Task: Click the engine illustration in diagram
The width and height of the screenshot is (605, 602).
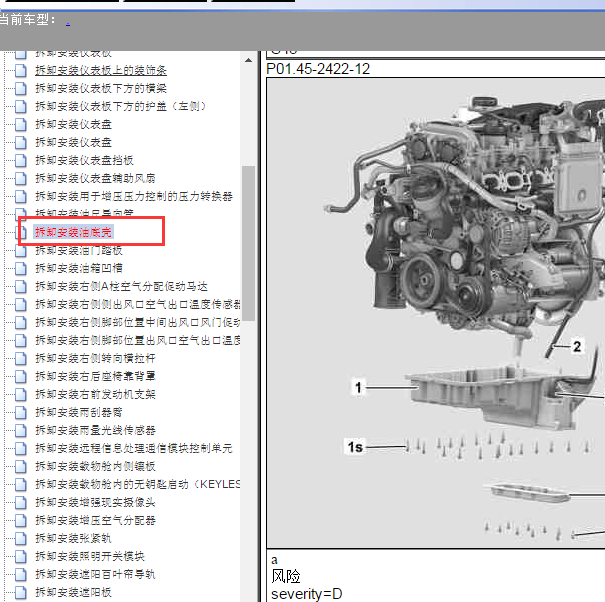Action: pyautogui.click(x=463, y=216)
